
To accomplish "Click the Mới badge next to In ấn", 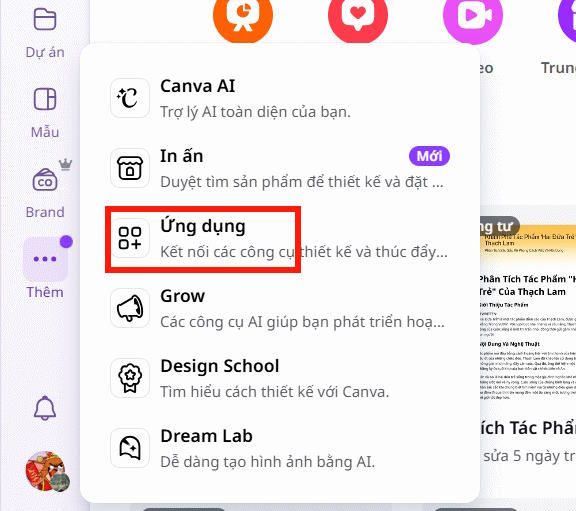I will pyautogui.click(x=429, y=156).
